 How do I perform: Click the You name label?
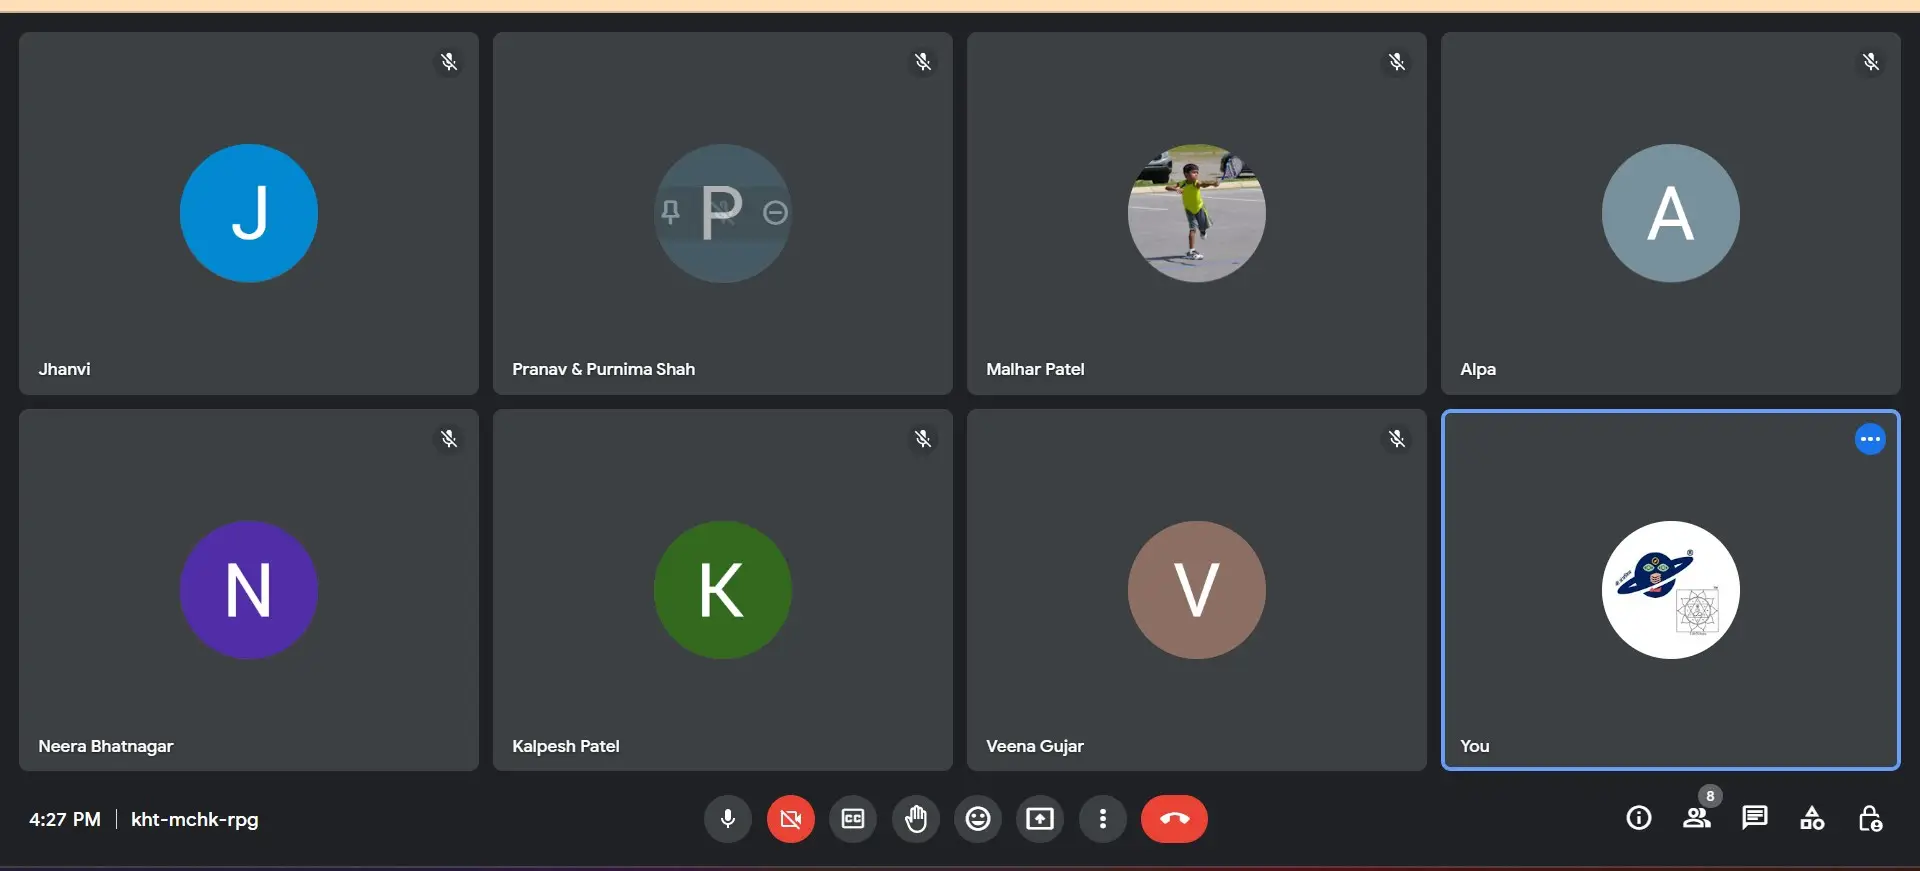pos(1475,746)
